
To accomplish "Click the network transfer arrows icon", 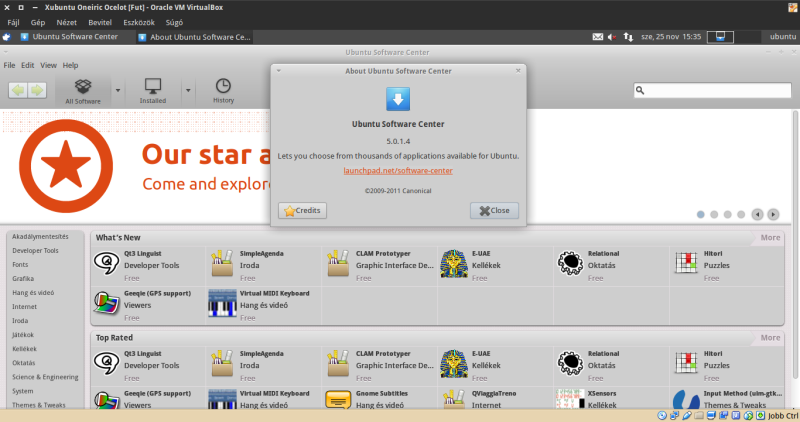I will (x=628, y=37).
